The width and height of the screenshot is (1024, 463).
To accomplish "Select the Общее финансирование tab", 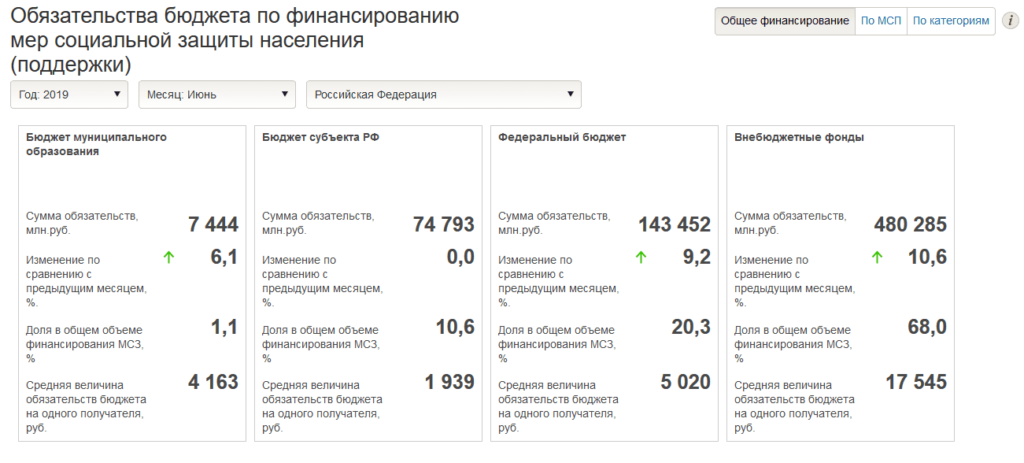I will [x=785, y=21].
